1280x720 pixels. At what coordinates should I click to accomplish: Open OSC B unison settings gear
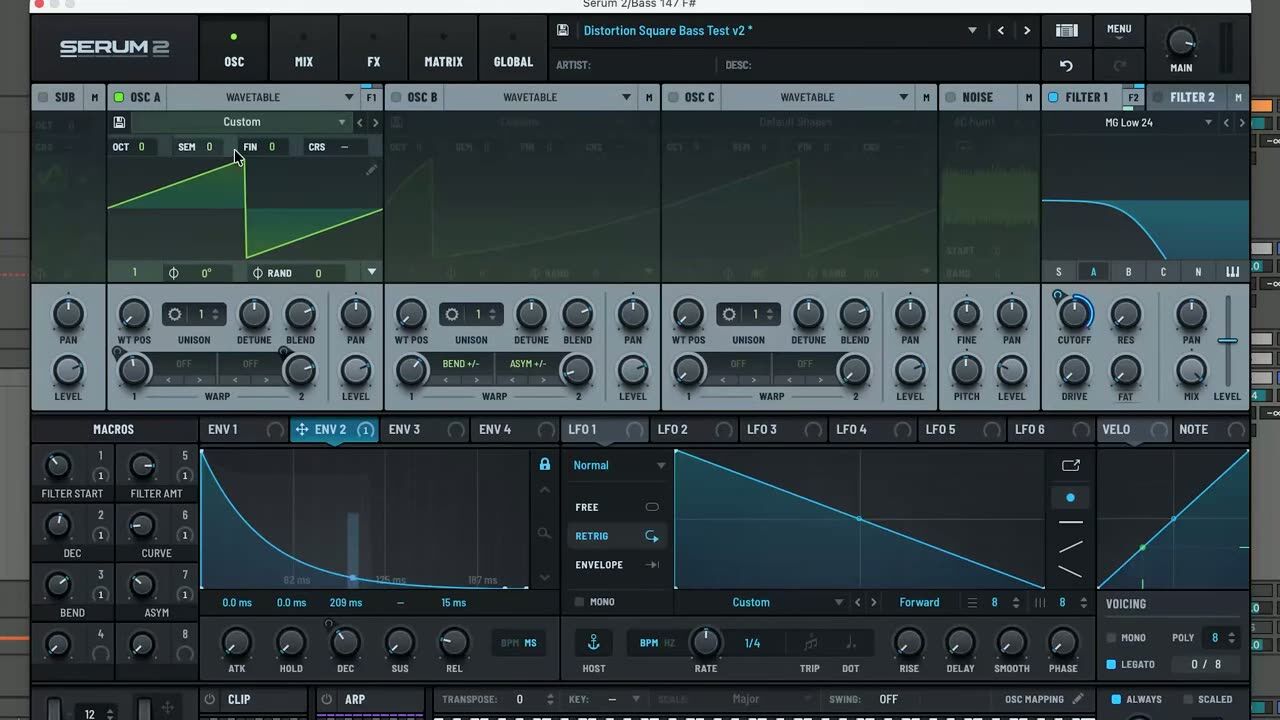tap(452, 314)
